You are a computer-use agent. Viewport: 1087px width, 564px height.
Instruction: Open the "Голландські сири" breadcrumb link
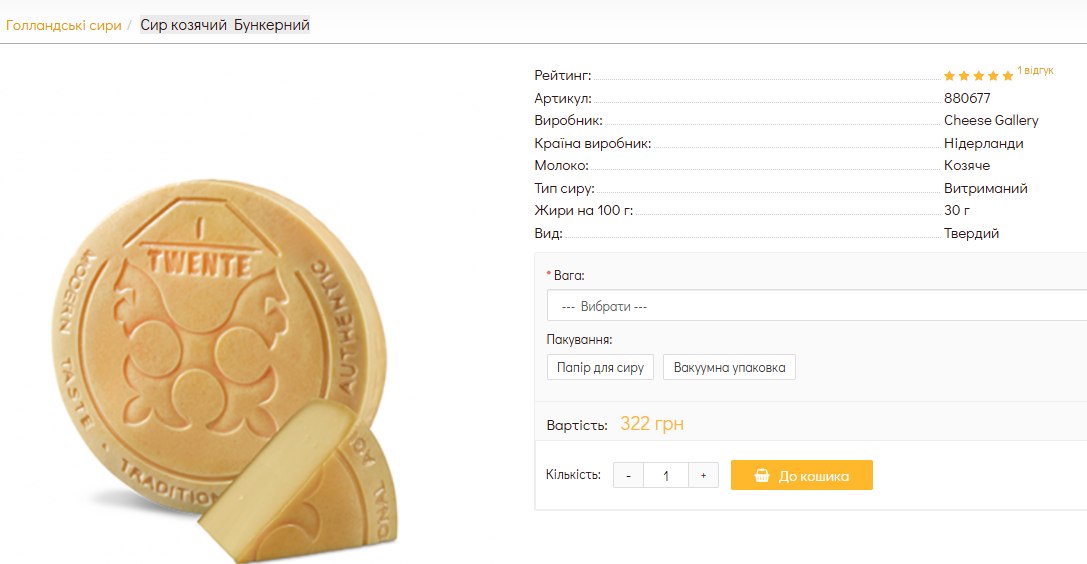[63, 25]
